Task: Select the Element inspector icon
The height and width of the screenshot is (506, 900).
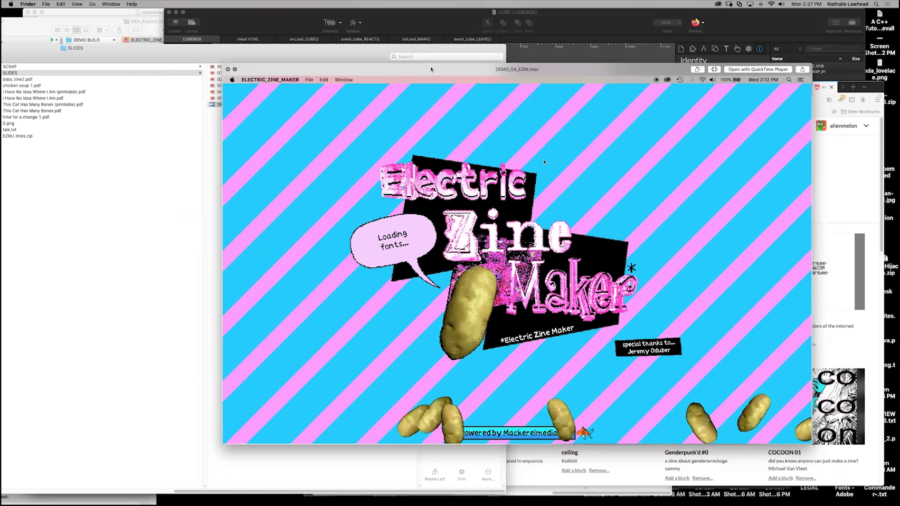Action: (x=715, y=49)
